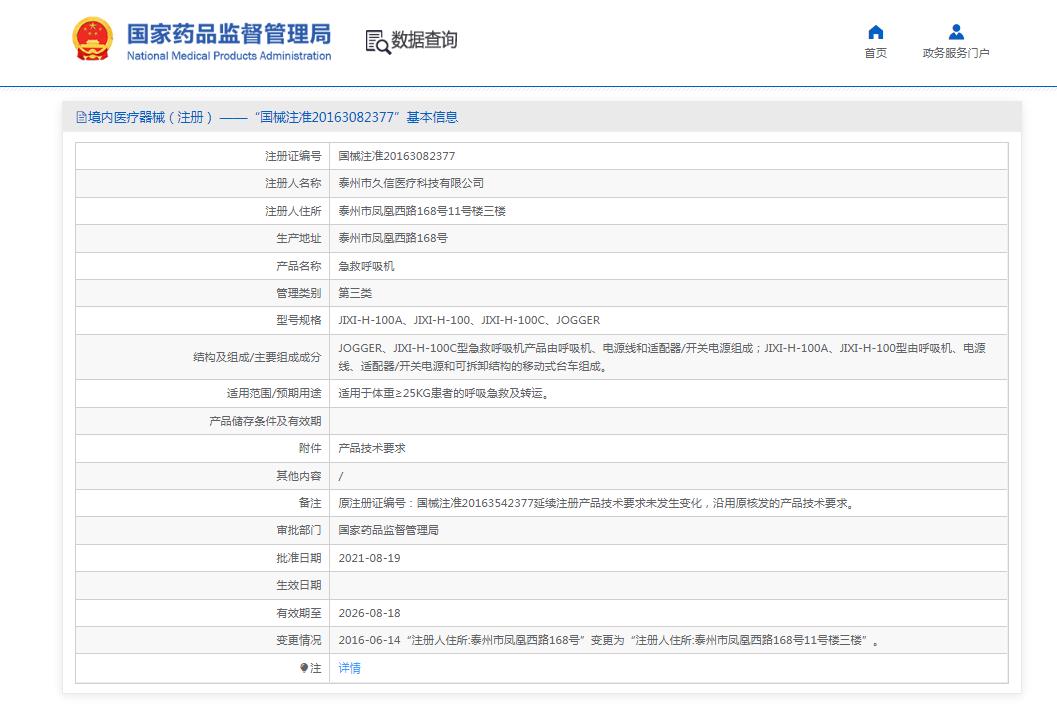Click the 国家药品监督管理局 site title

228,34
